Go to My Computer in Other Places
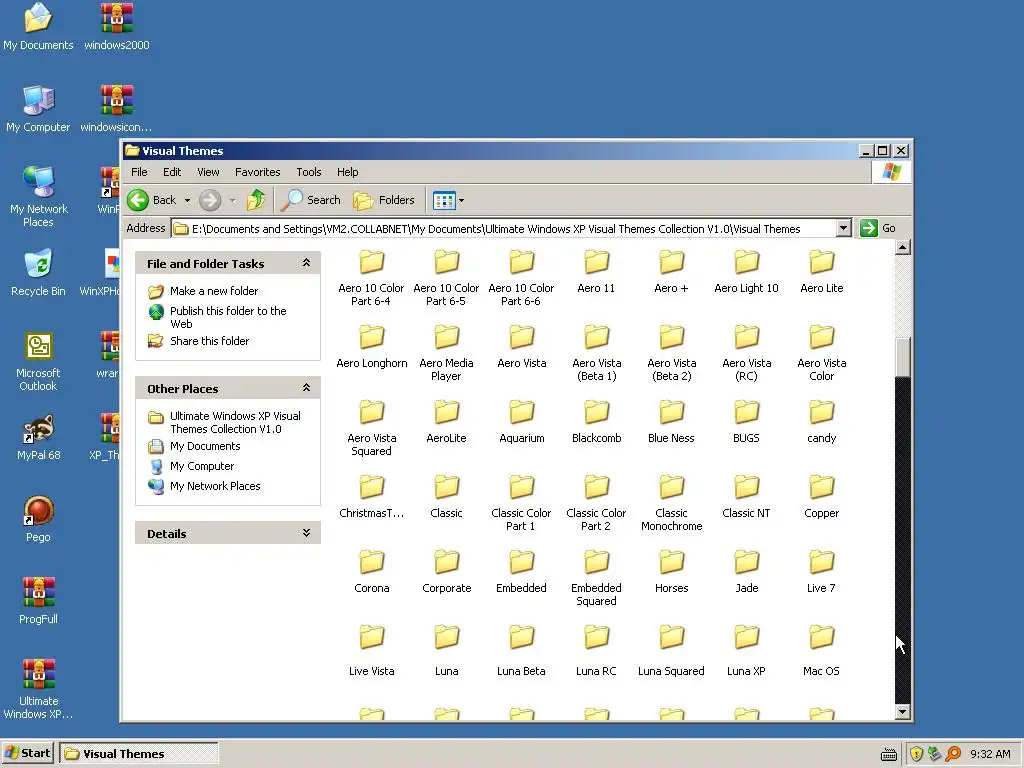Image resolution: width=1024 pixels, height=768 pixels. point(202,466)
